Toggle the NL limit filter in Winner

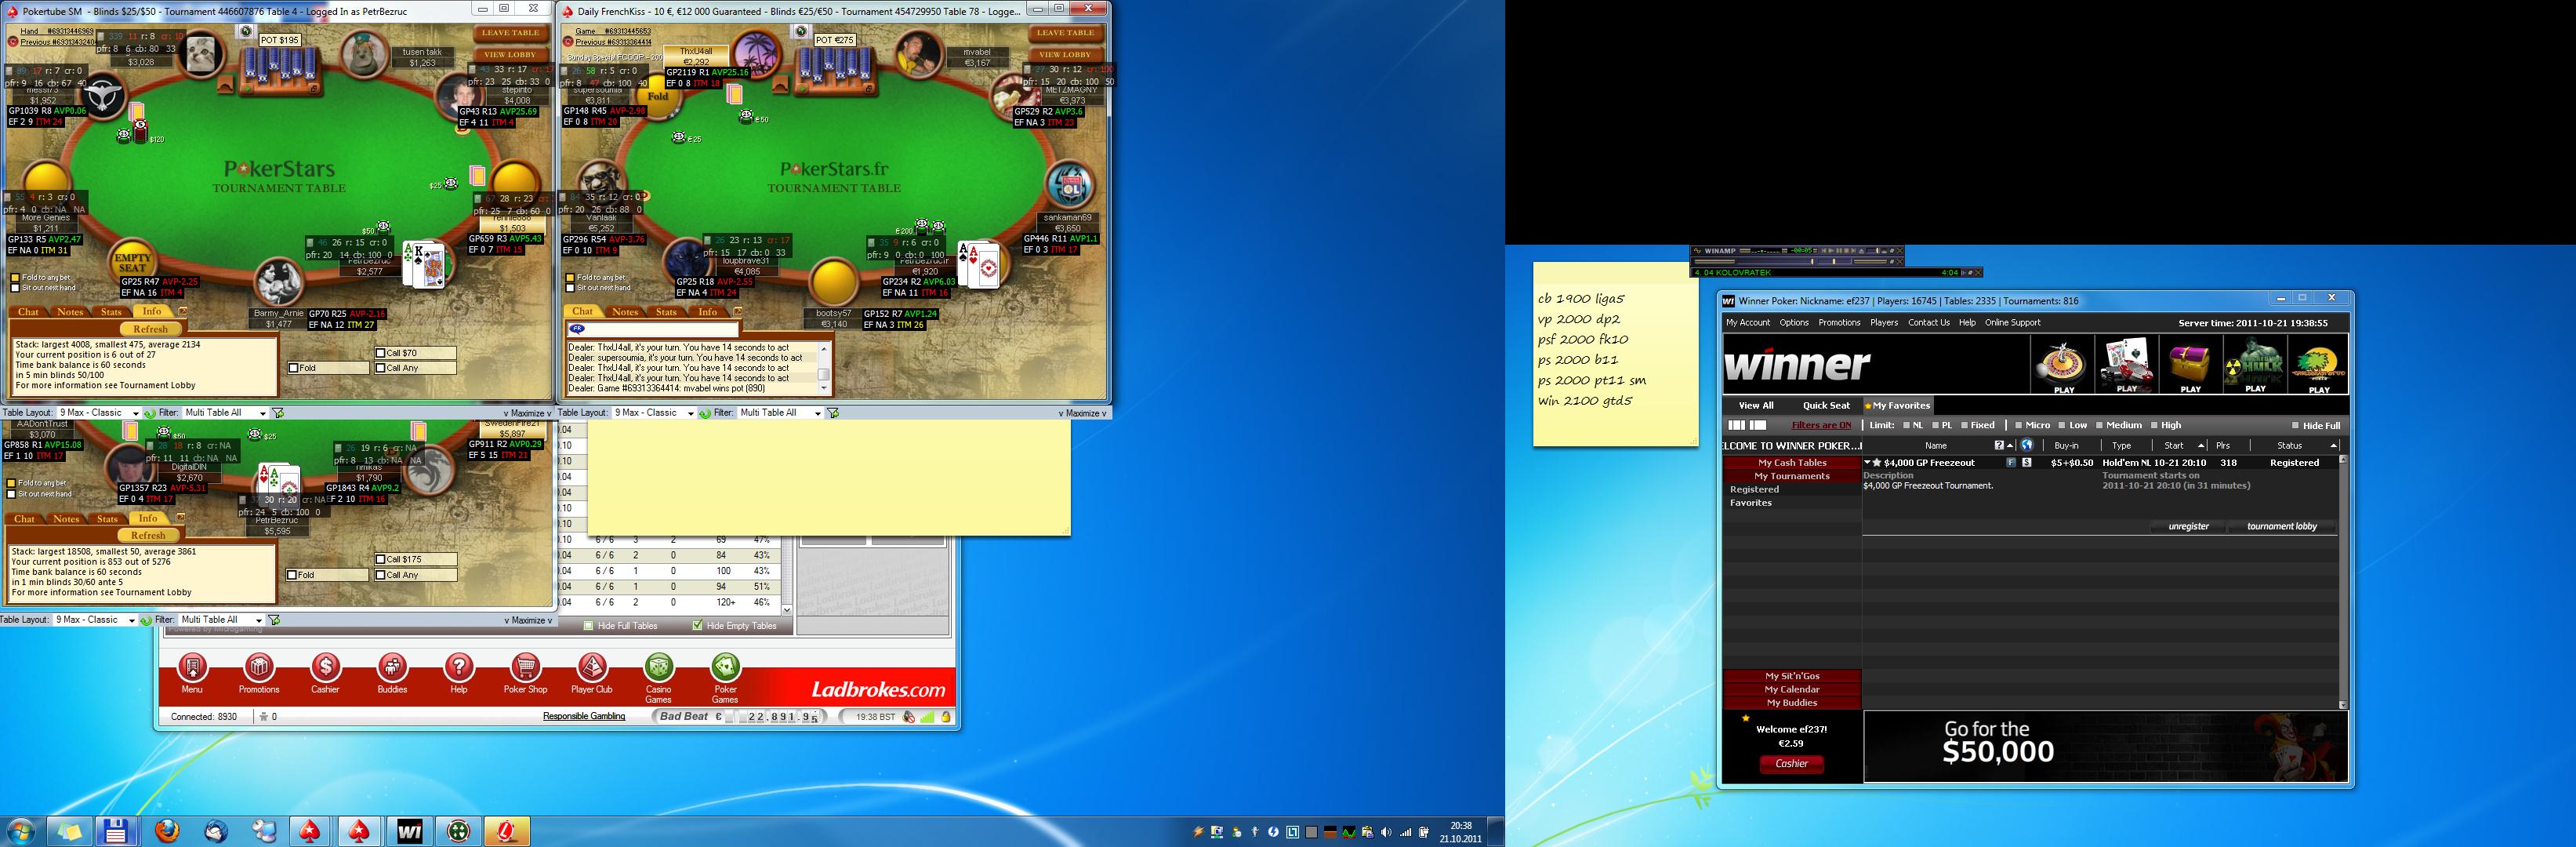1906,425
